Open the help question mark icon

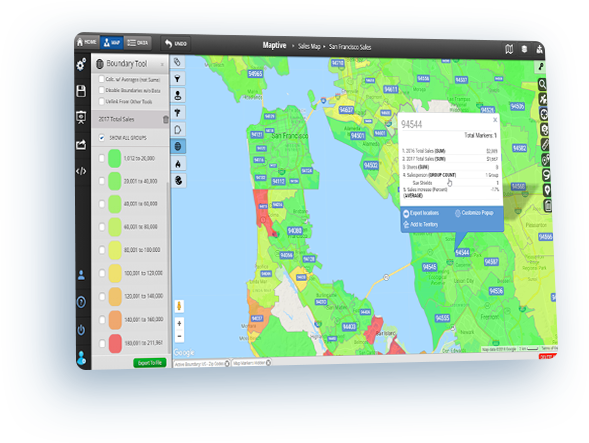[81, 302]
